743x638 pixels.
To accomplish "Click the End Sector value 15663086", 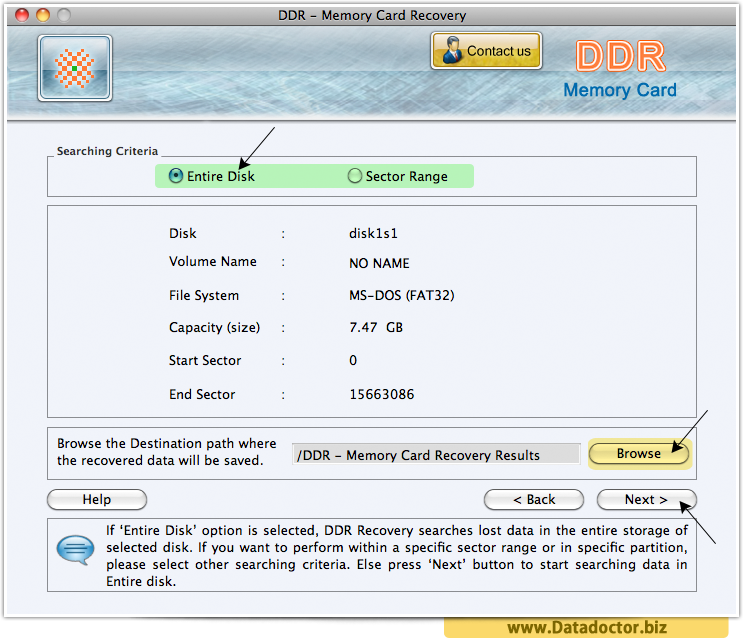I will tap(381, 394).
